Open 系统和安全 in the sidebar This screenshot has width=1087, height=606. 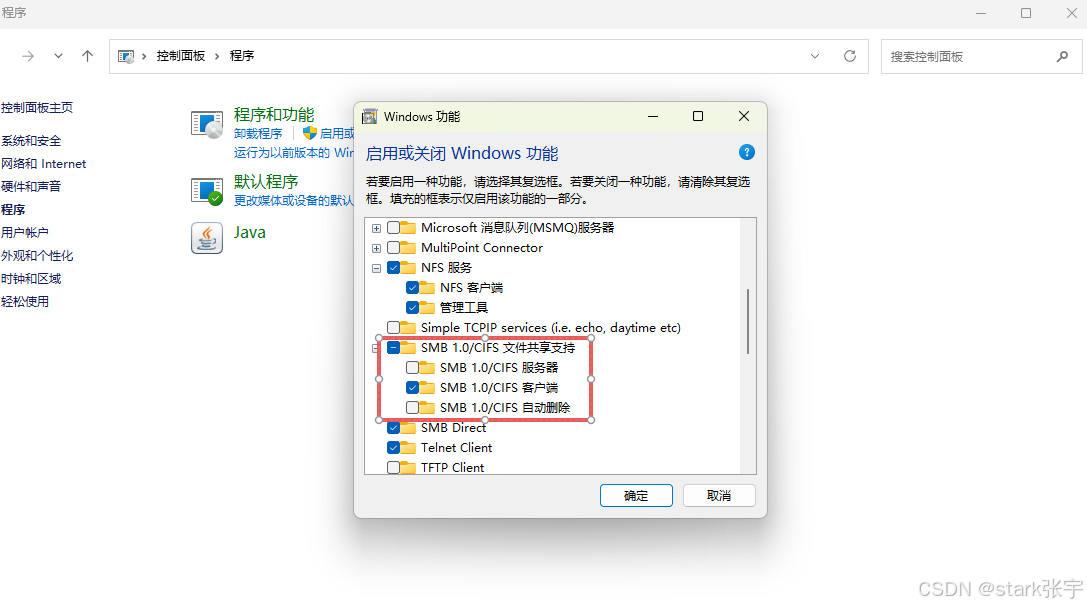(31, 141)
